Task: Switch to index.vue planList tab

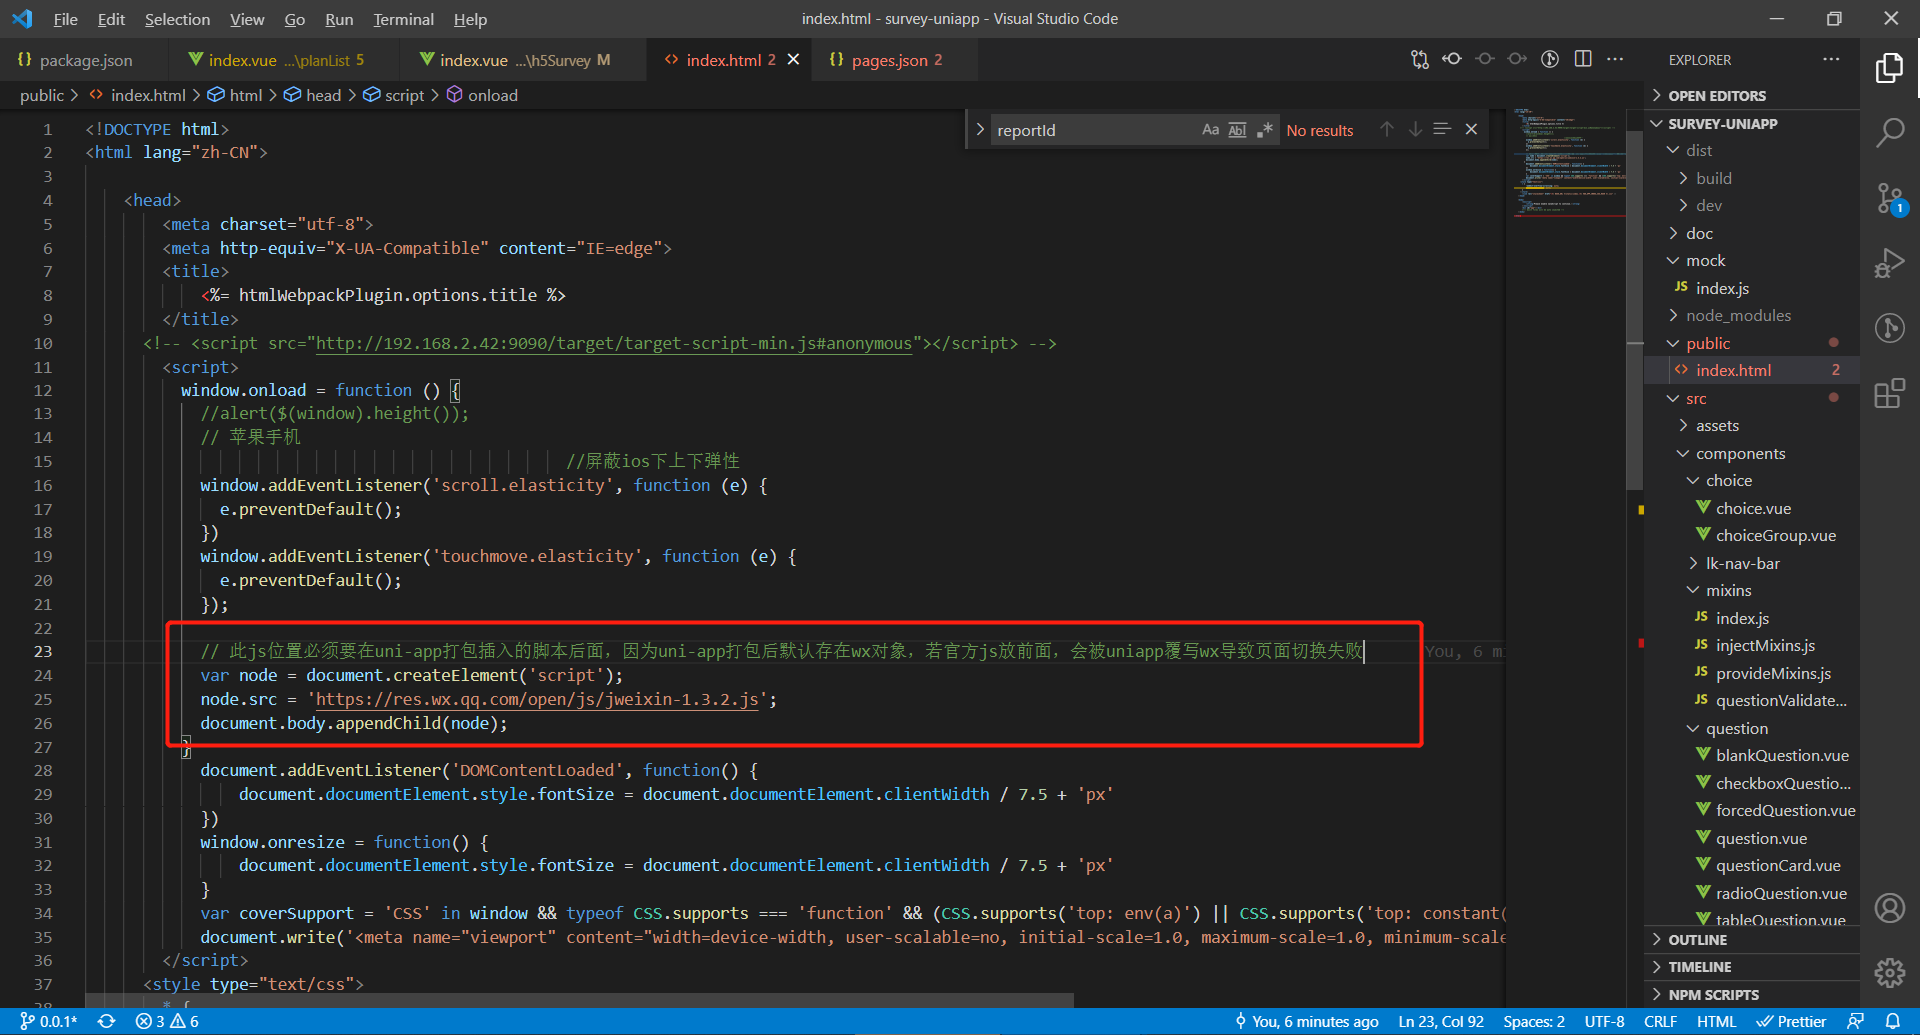Action: click(x=284, y=60)
